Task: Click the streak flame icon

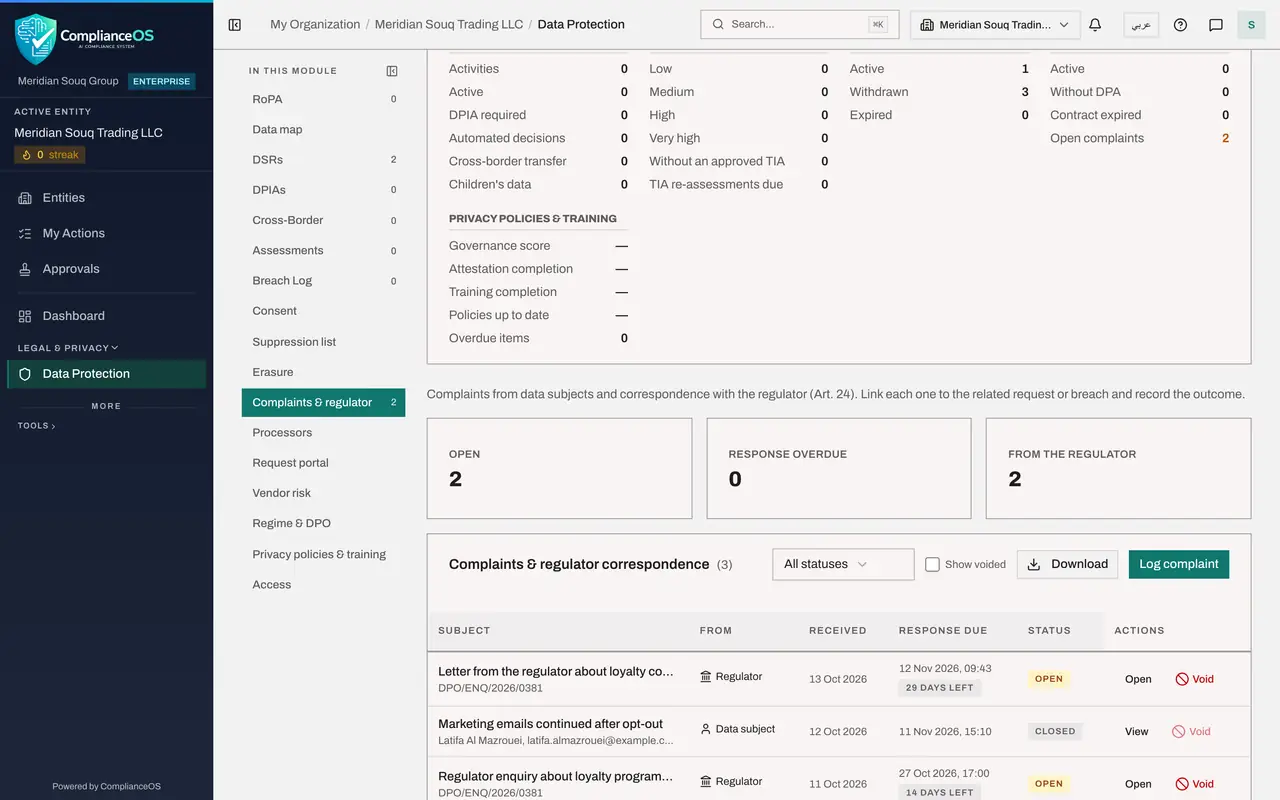Action: coord(27,155)
